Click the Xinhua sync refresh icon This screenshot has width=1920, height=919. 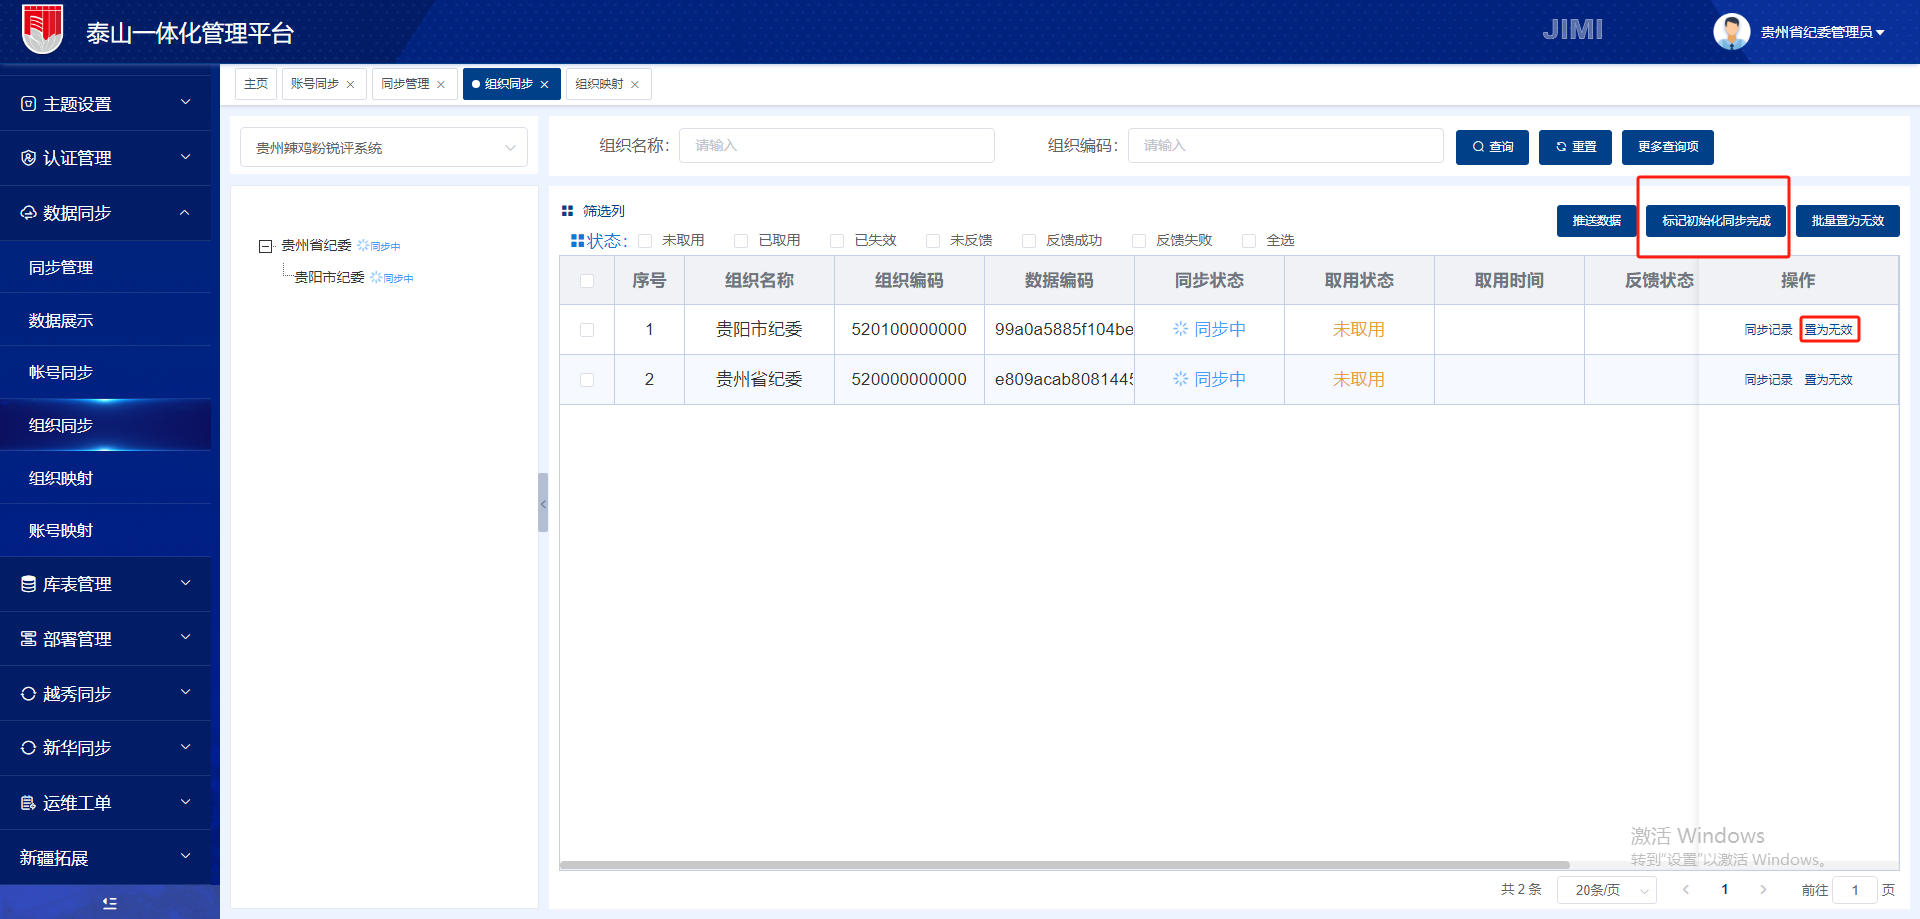pyautogui.click(x=28, y=748)
